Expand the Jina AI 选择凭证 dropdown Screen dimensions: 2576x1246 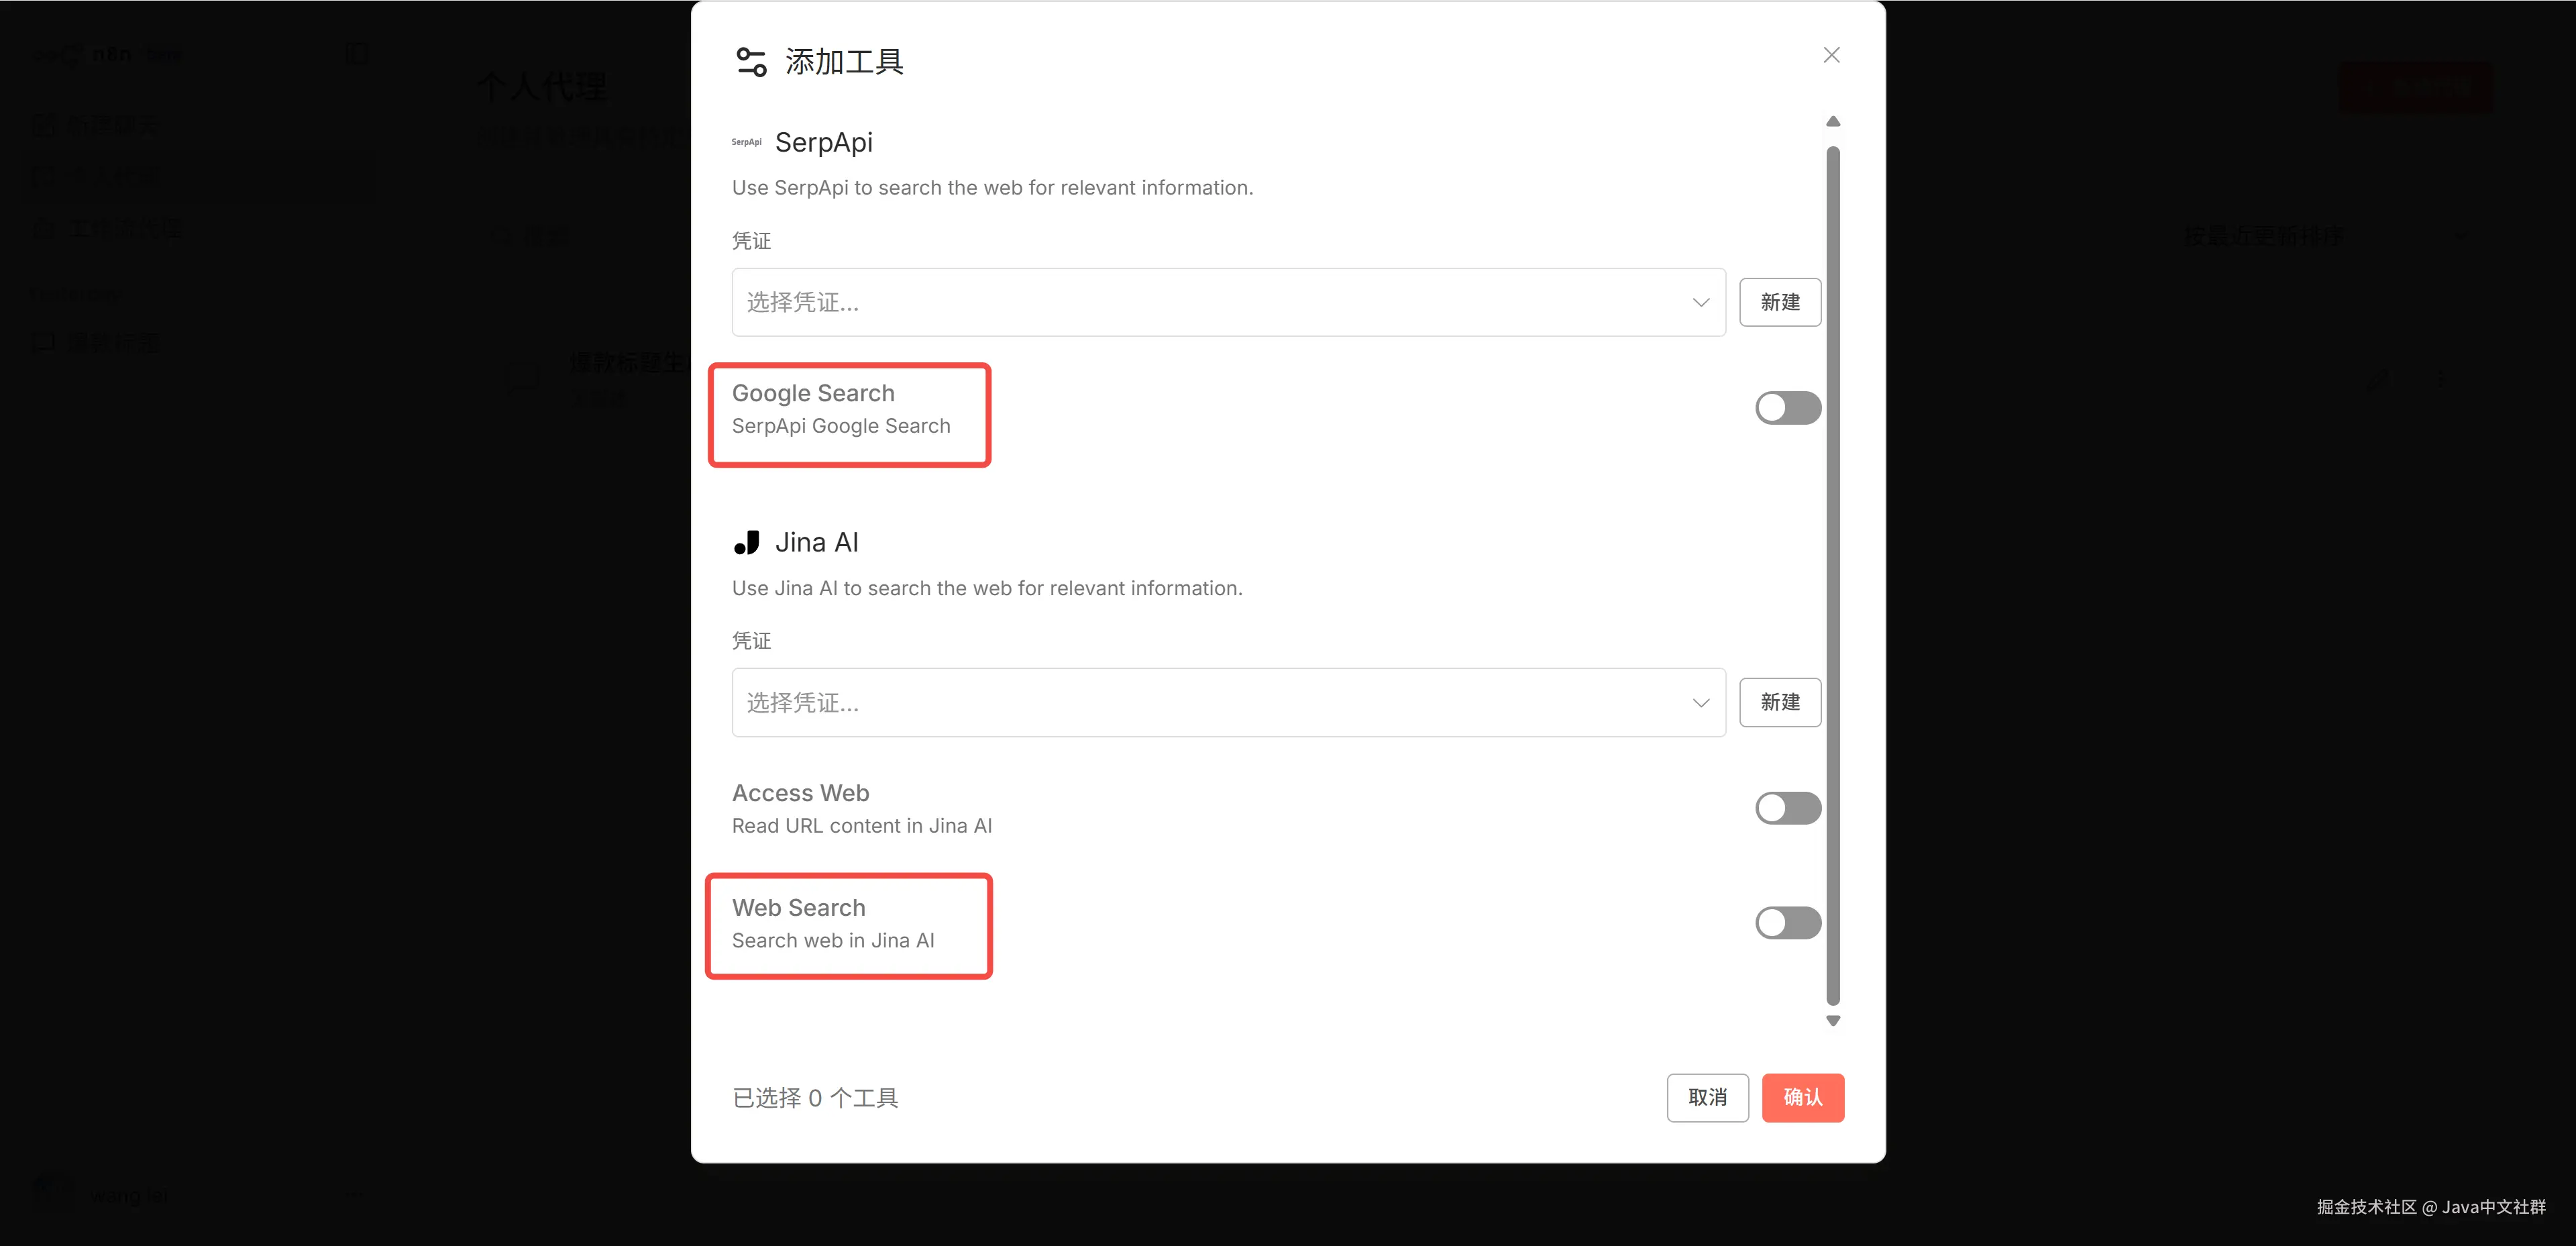coord(1228,703)
